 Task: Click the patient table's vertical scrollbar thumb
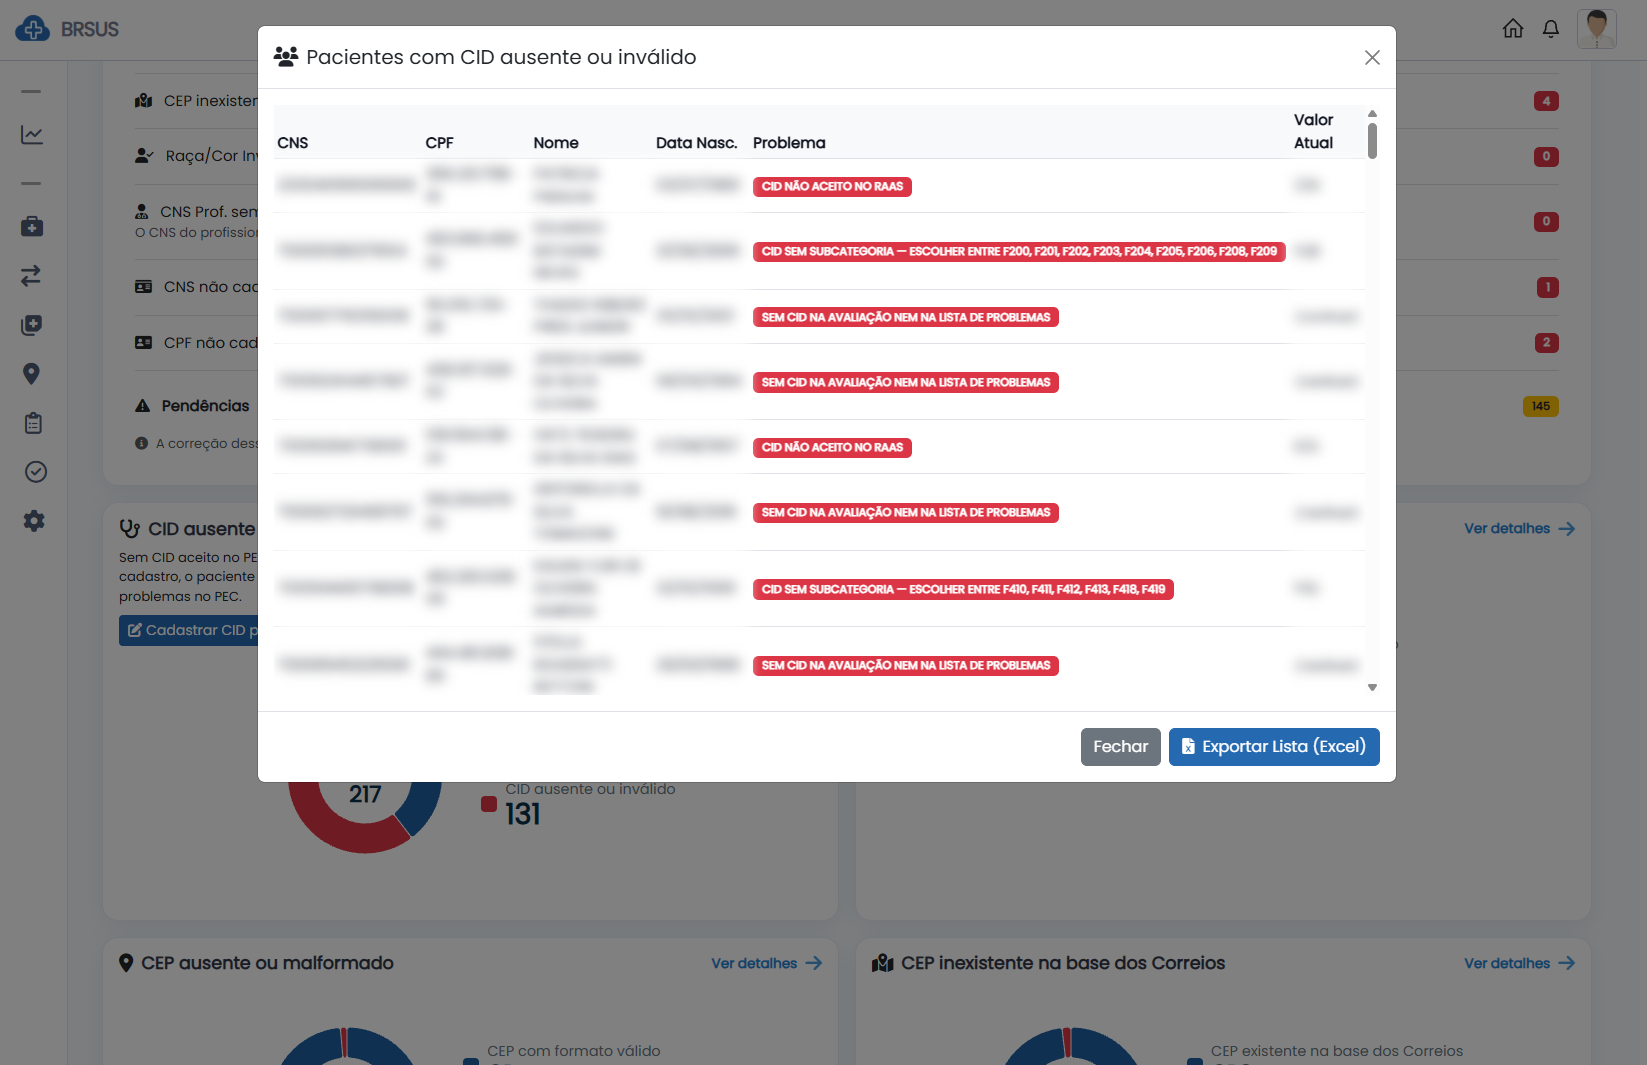click(x=1372, y=141)
